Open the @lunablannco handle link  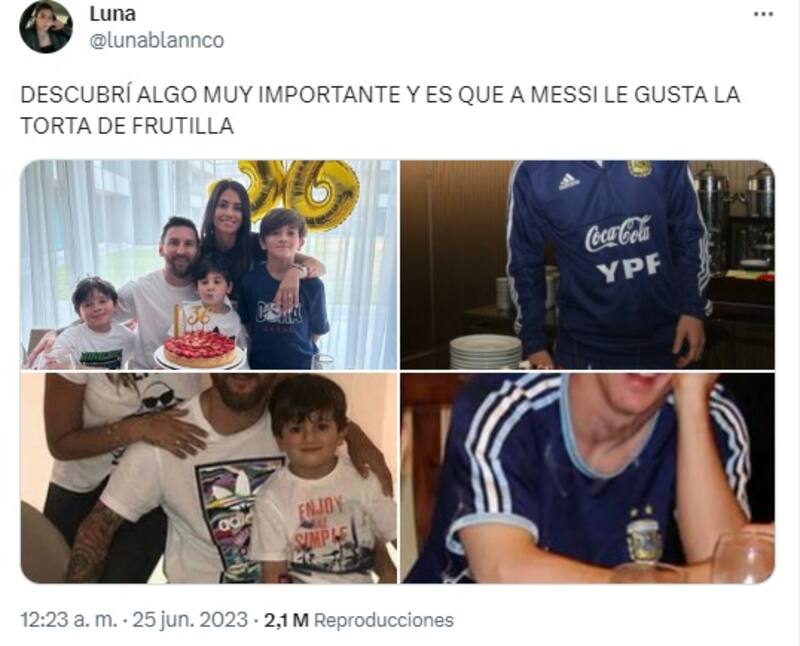(x=157, y=40)
